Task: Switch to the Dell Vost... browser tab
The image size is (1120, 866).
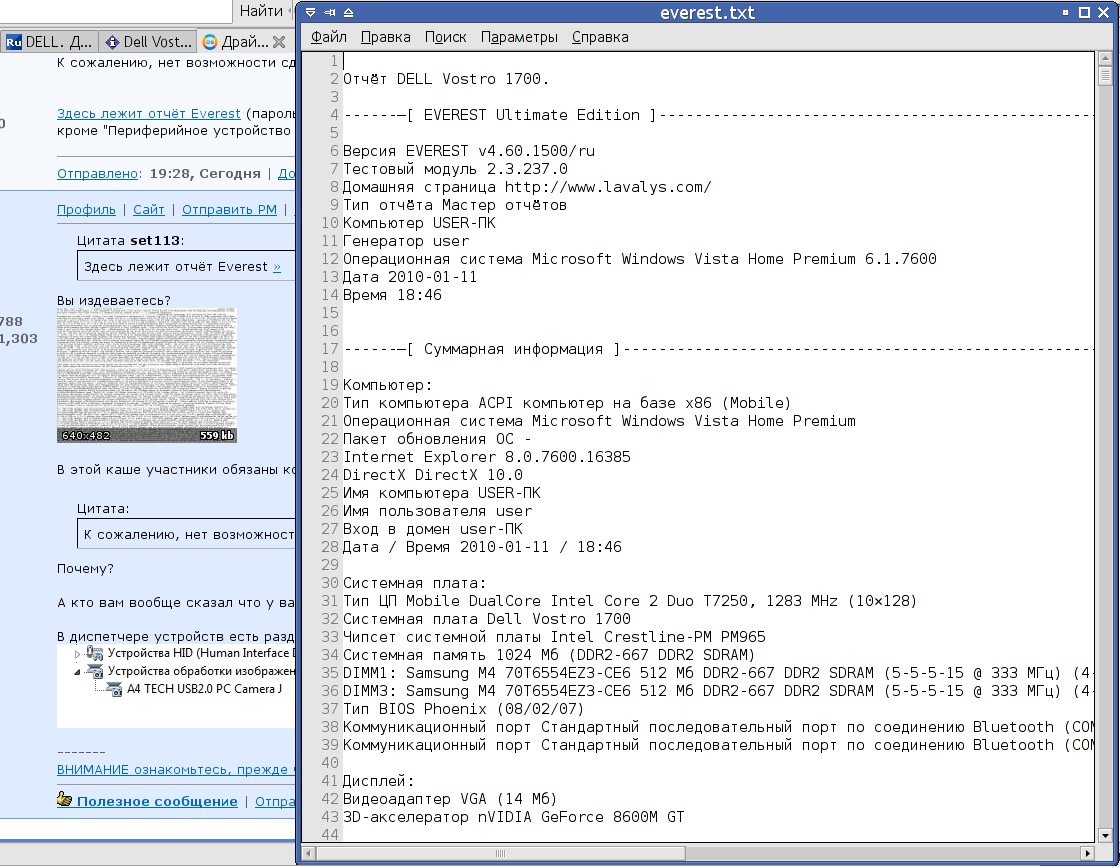Action: pos(148,42)
